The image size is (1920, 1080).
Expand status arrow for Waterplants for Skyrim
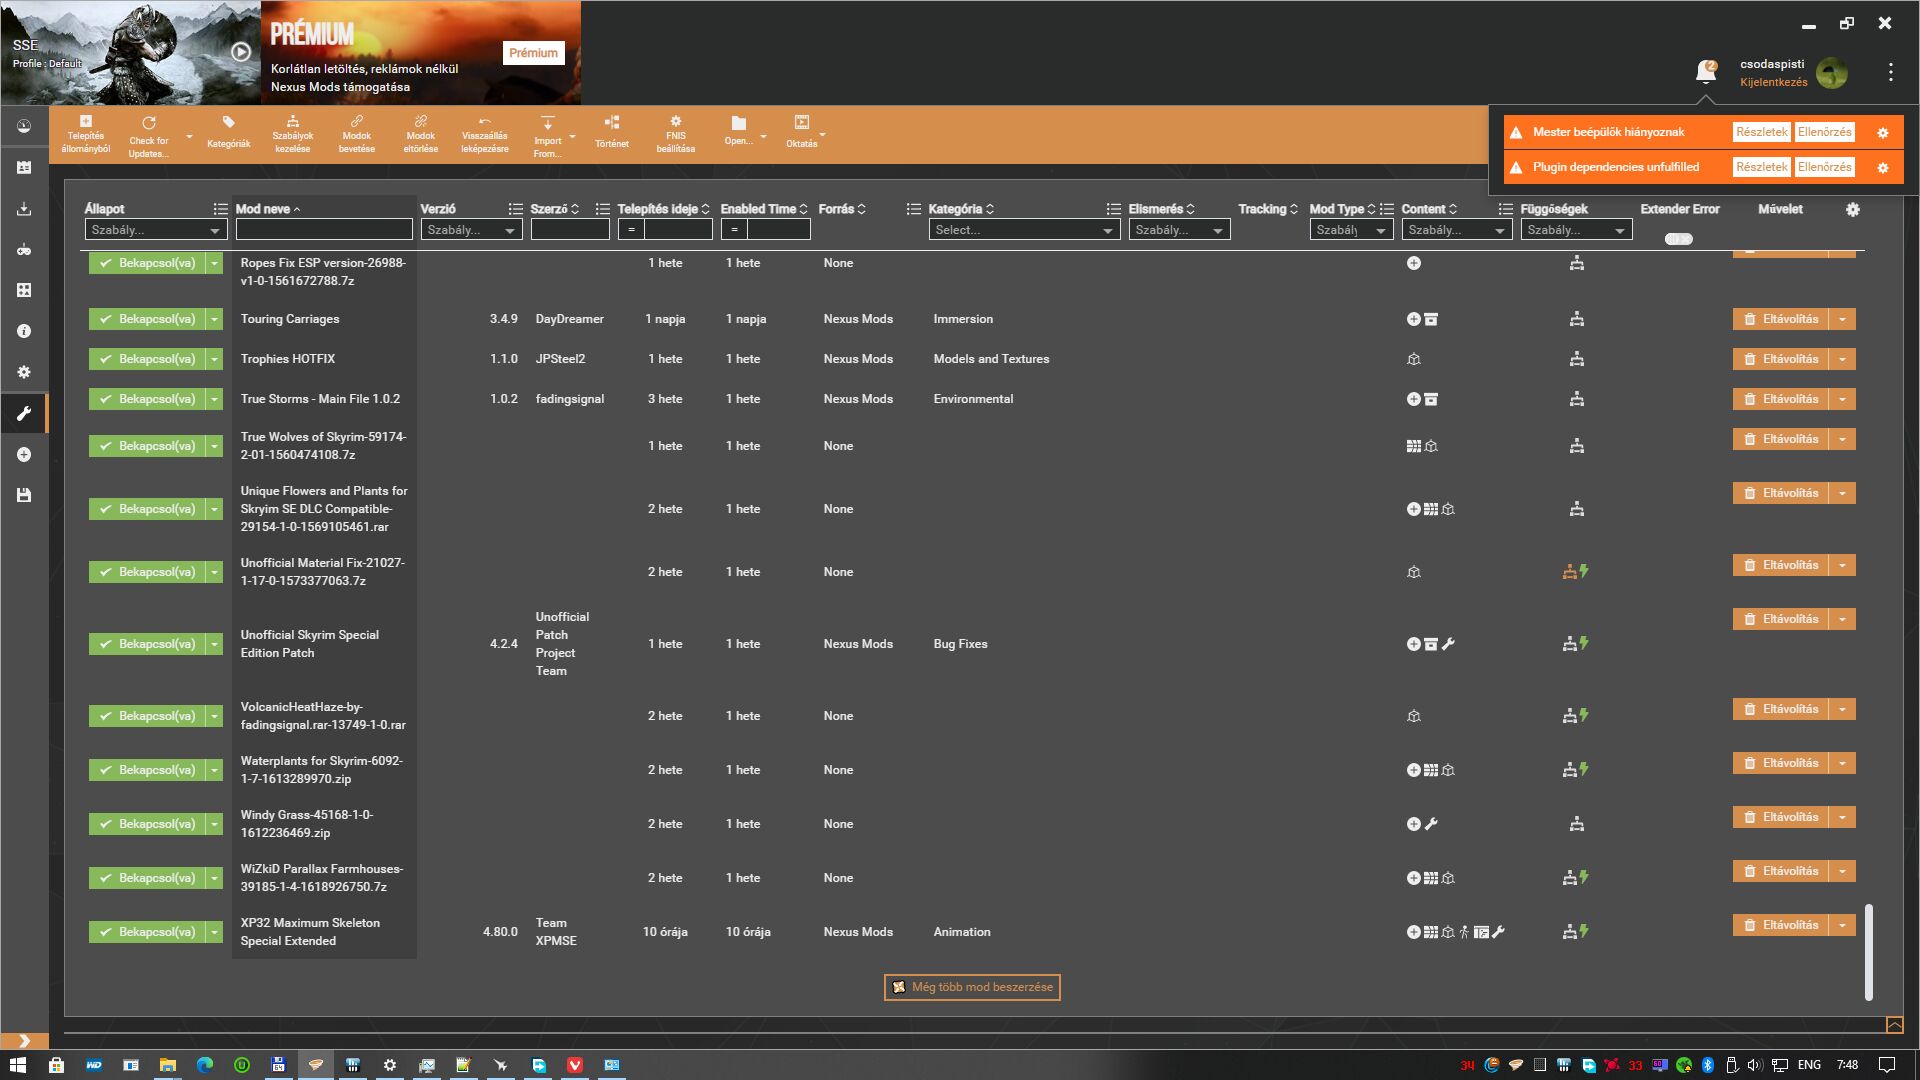(x=214, y=770)
